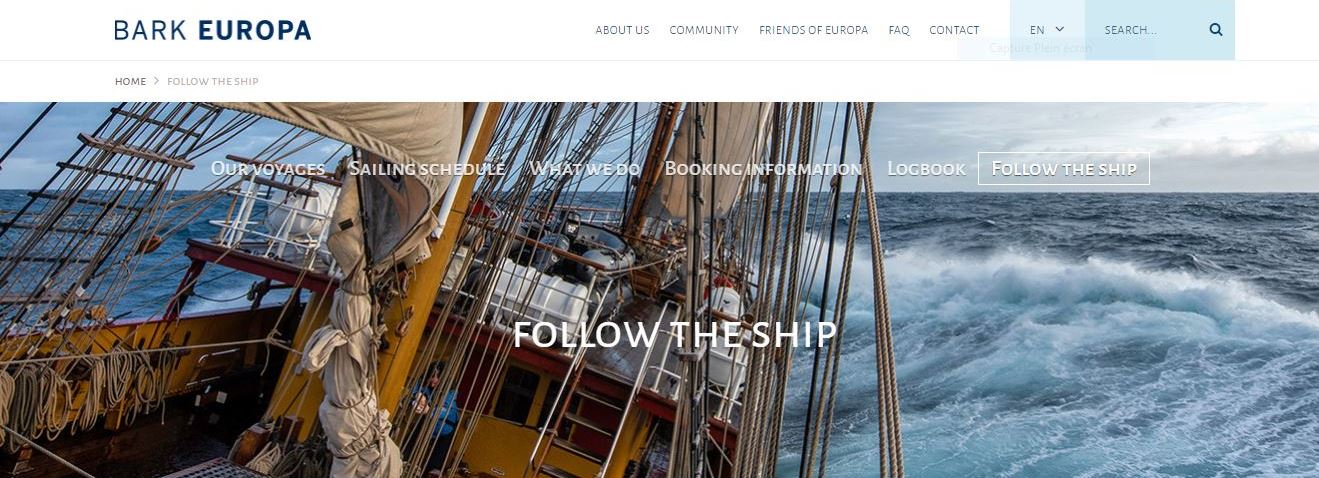Screen dimensions: 1319x478
Task: Click Home in the breadcrumb
Action: point(130,81)
